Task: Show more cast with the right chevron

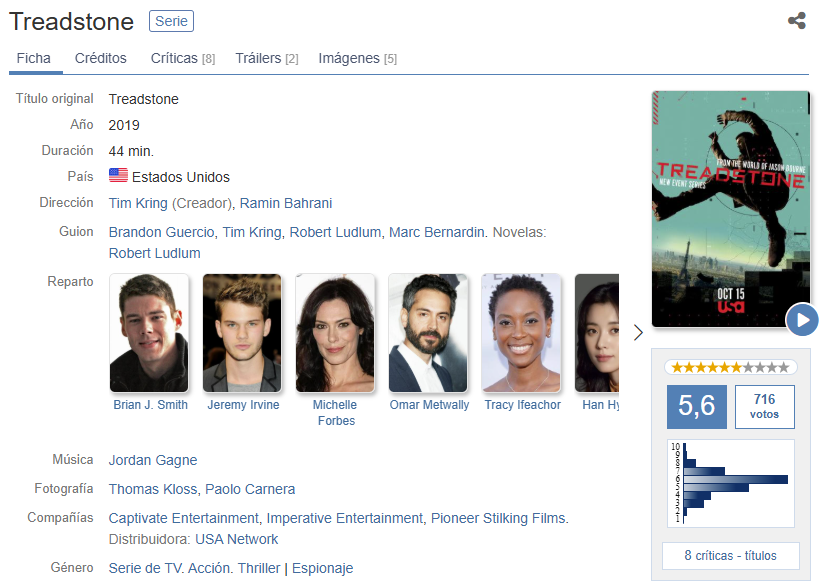Action: [638, 332]
